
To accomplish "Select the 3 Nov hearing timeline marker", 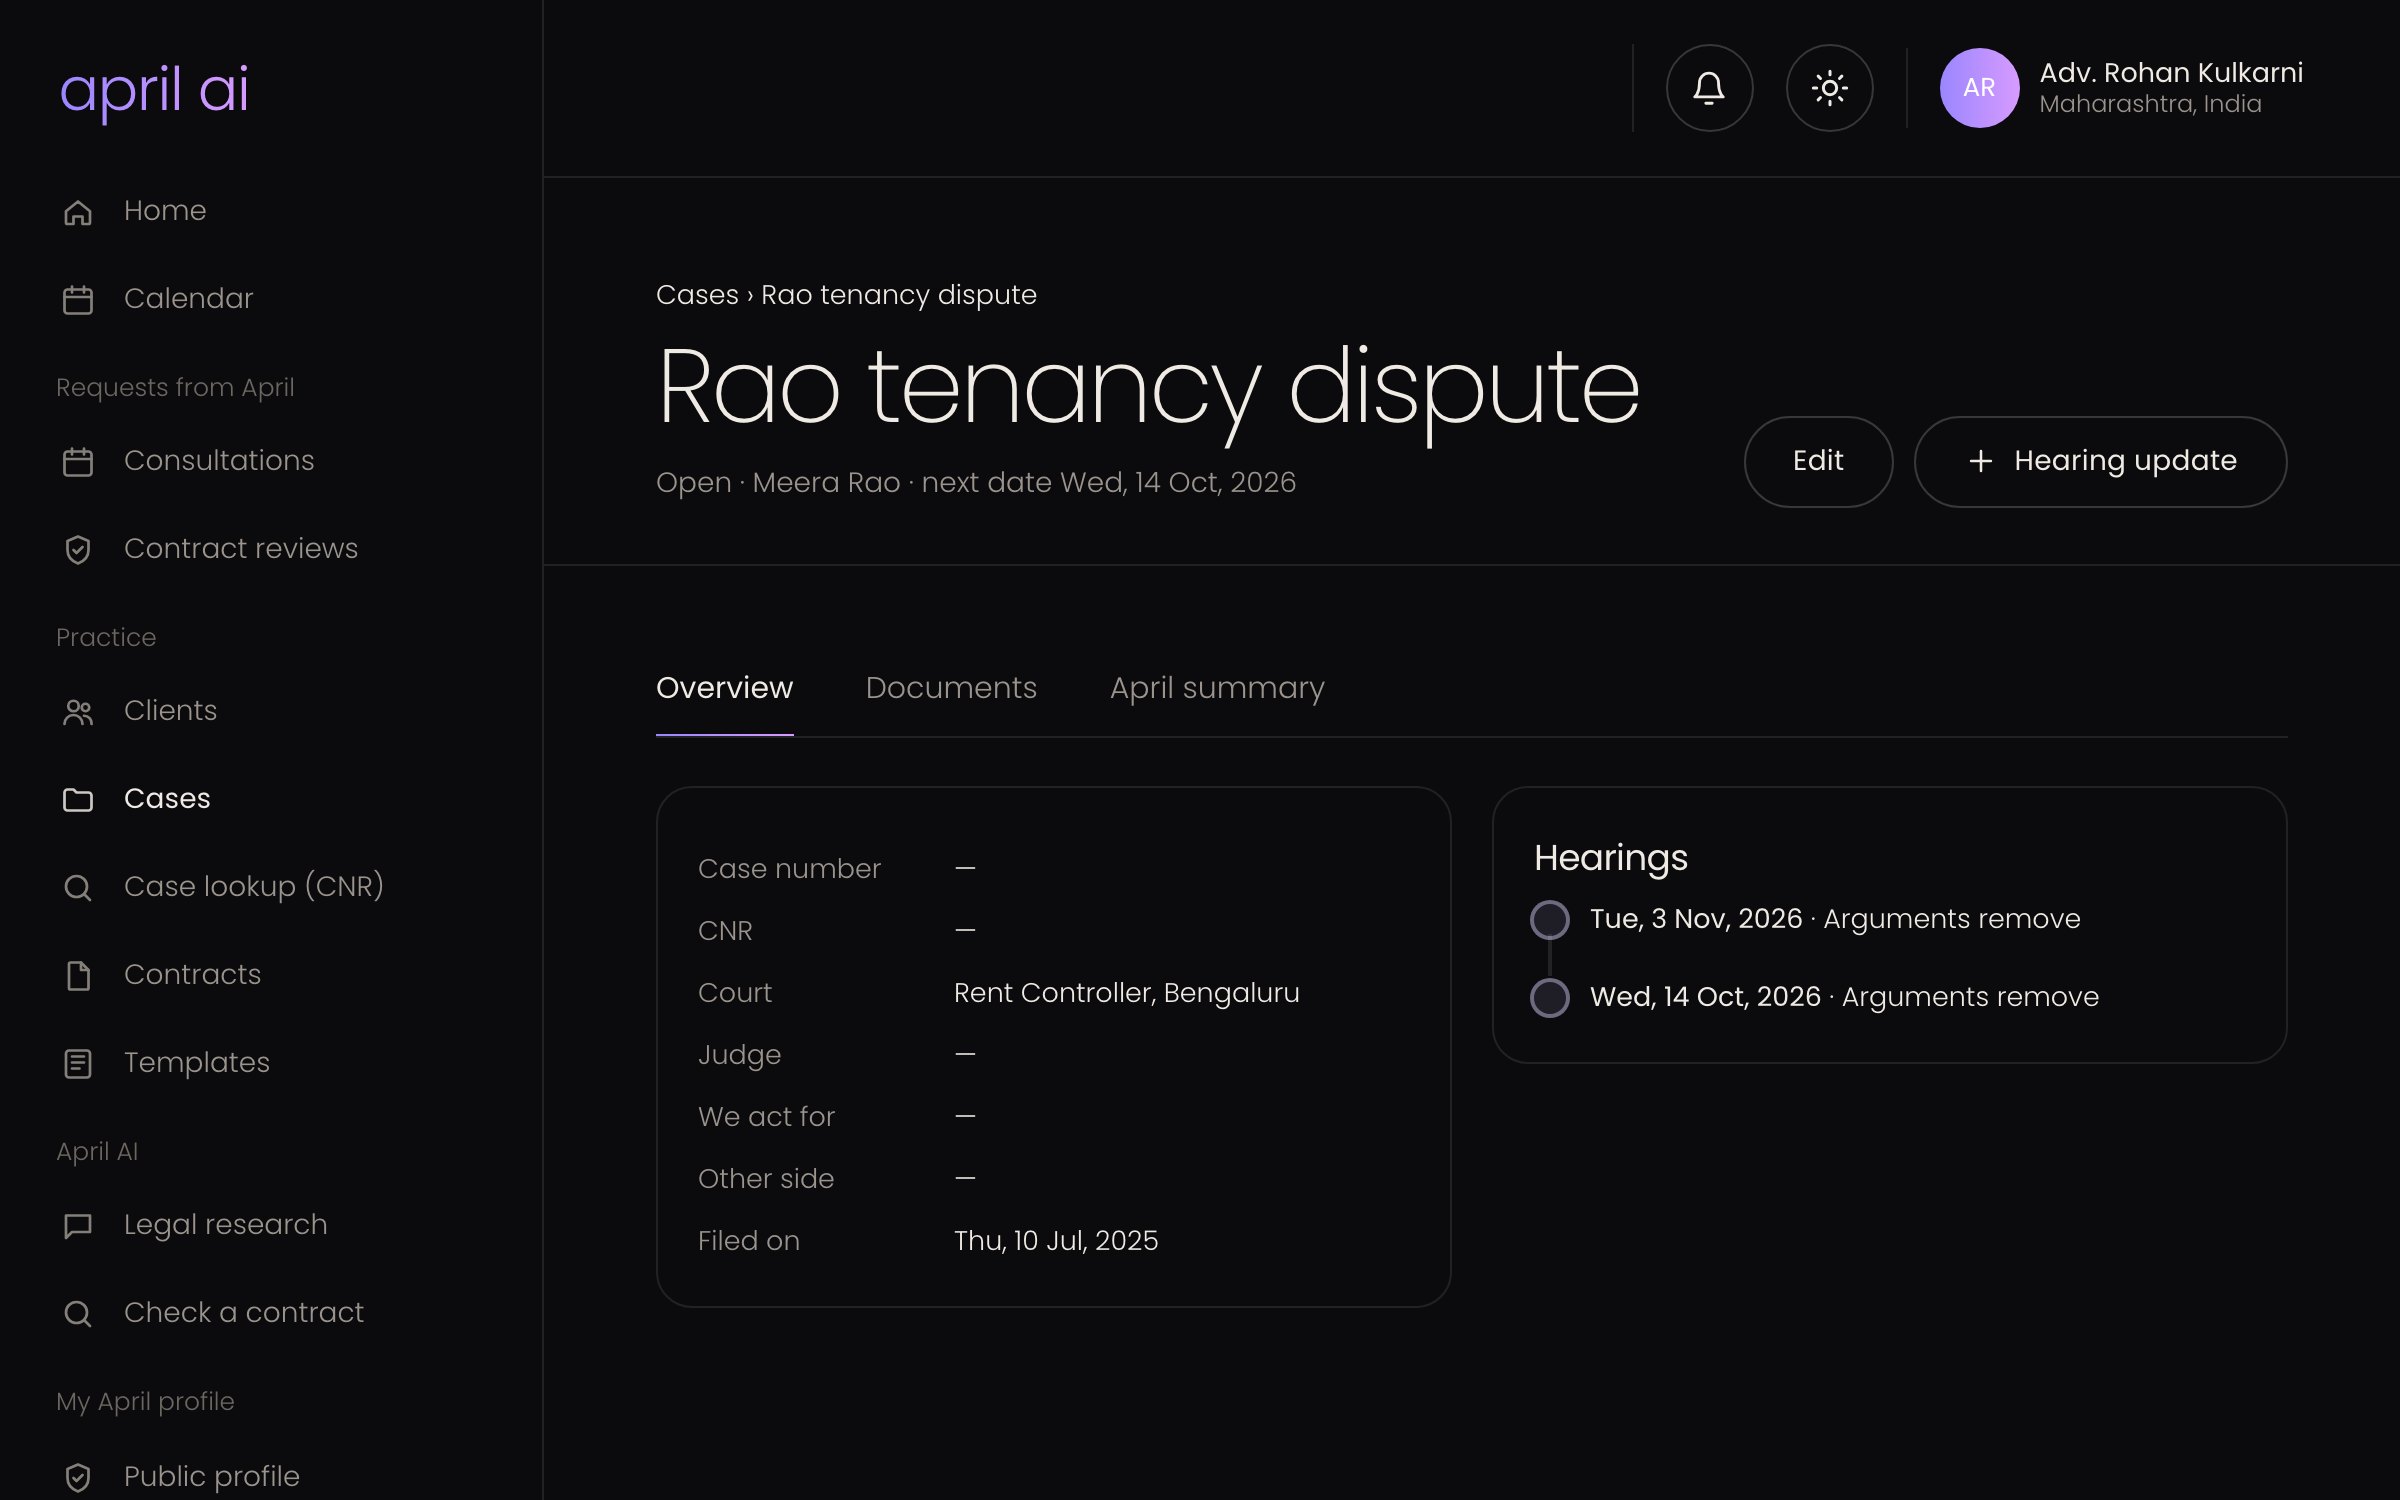I will [x=1550, y=919].
